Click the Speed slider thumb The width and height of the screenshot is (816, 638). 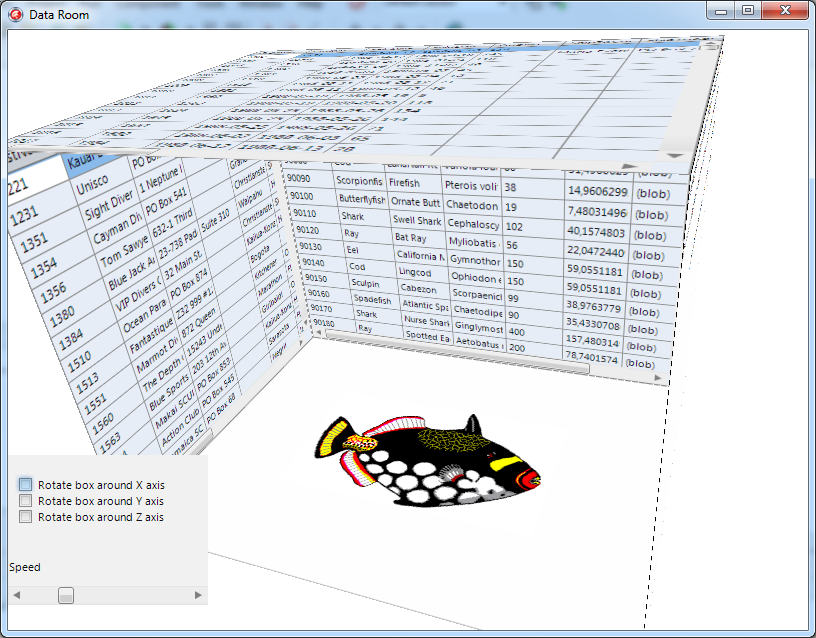[x=66, y=595]
